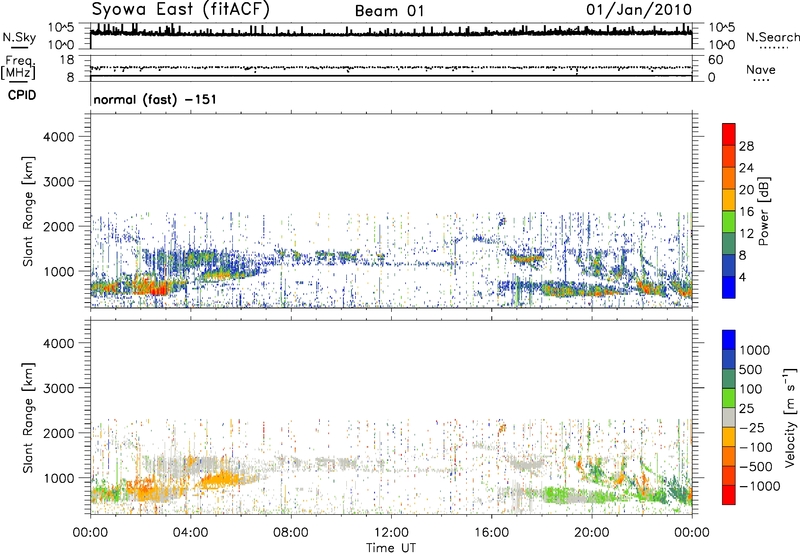This screenshot has height=554, width=800.
Task: Pick the bright blue top velocity colorbar segment
Action: tap(729, 340)
